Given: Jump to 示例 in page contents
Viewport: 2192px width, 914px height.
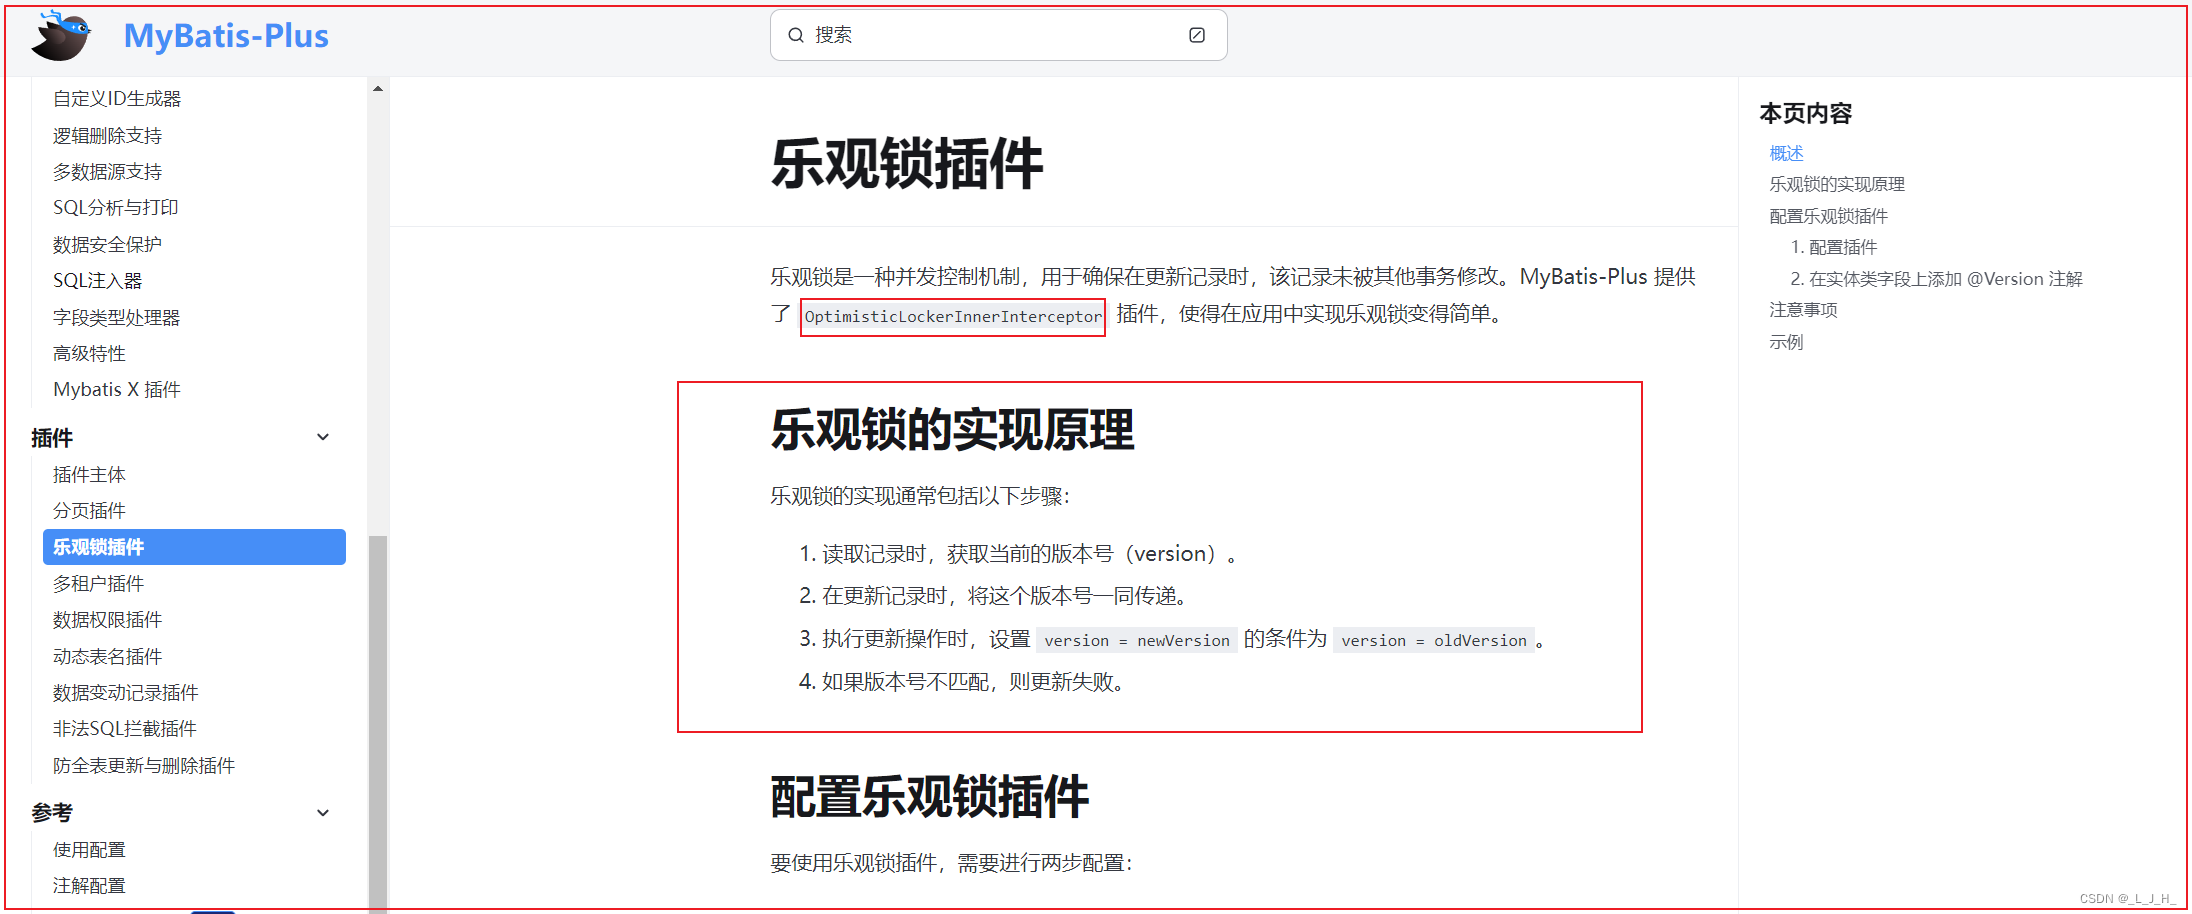Looking at the screenshot, I should click(1786, 342).
